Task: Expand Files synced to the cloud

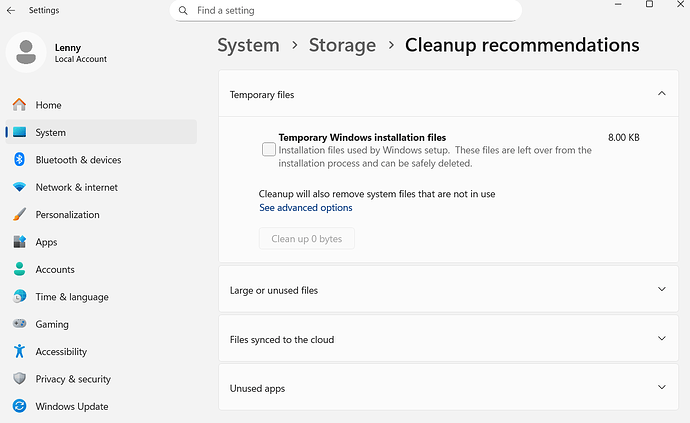Action: [x=661, y=339]
